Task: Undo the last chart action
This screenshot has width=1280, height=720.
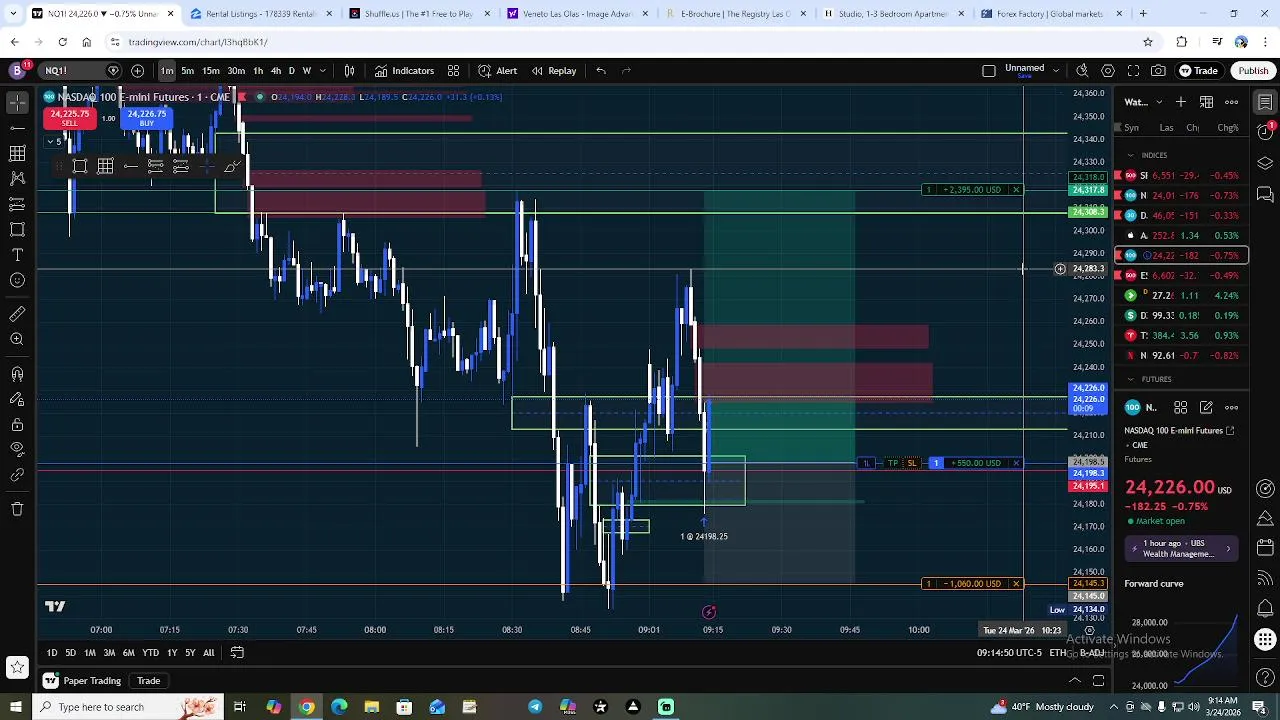Action: (x=601, y=71)
